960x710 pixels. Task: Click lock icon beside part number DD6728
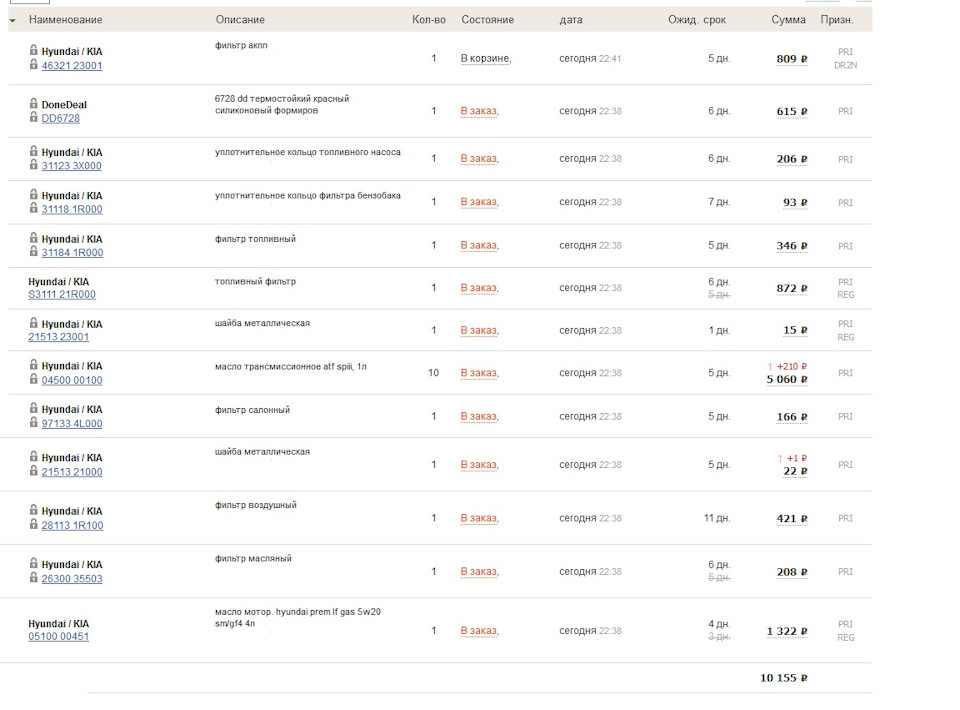(x=34, y=117)
